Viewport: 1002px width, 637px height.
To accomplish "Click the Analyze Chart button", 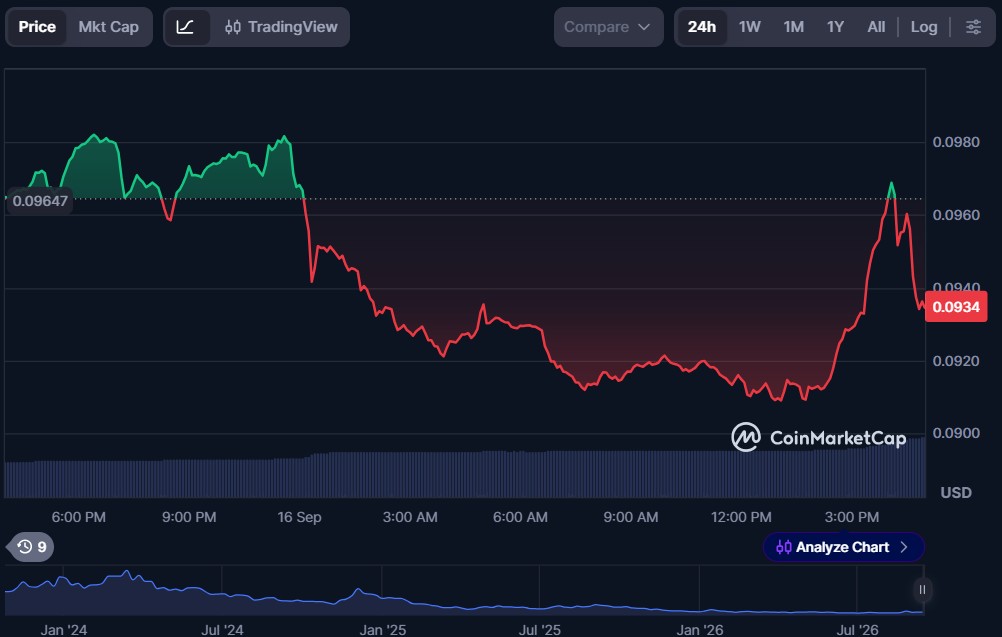I will point(844,548).
